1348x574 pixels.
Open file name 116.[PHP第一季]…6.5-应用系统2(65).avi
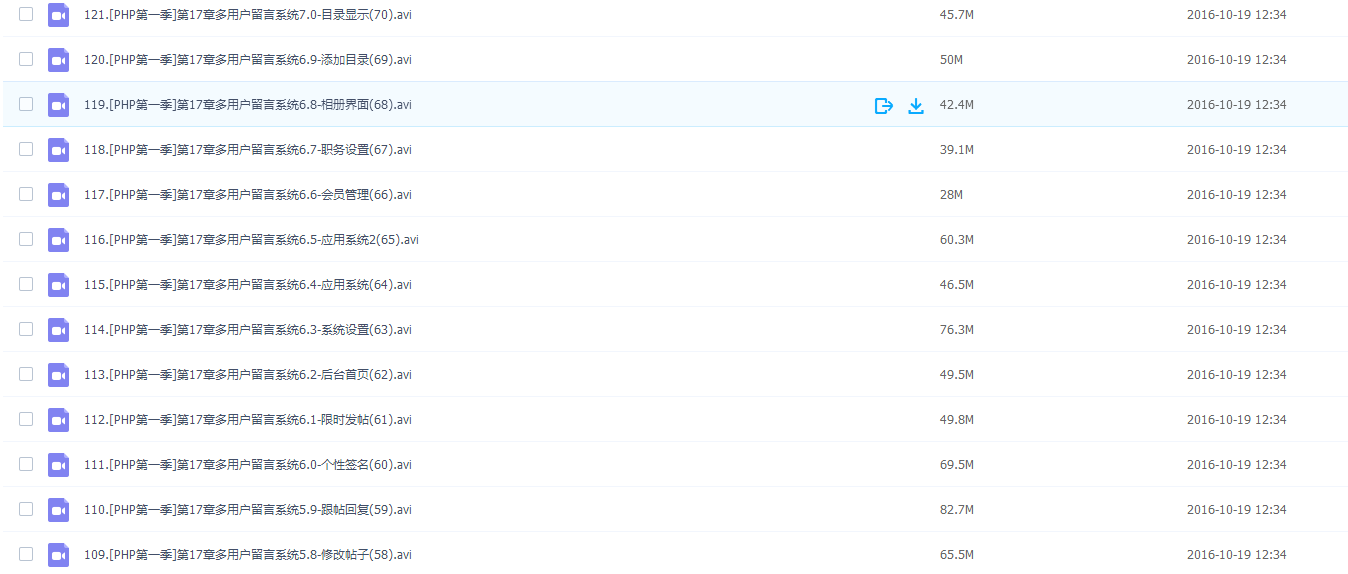point(251,240)
